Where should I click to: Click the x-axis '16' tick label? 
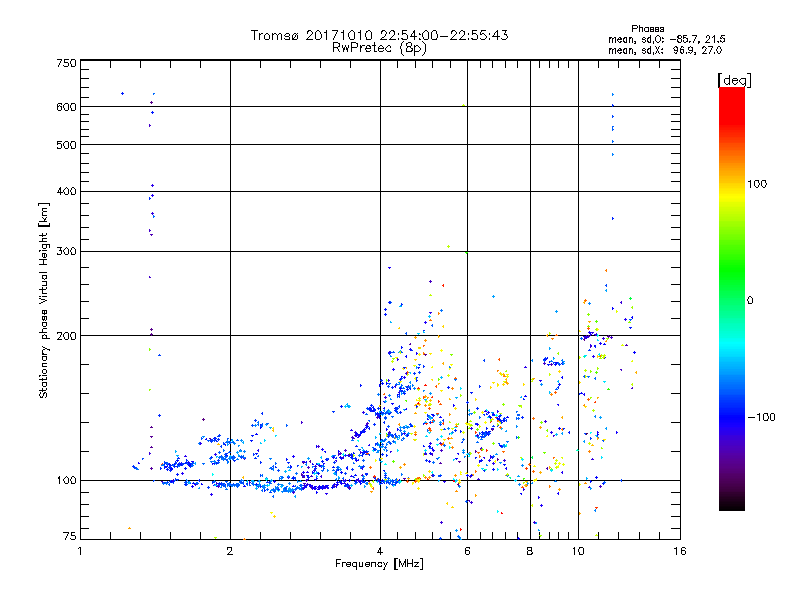(680, 551)
